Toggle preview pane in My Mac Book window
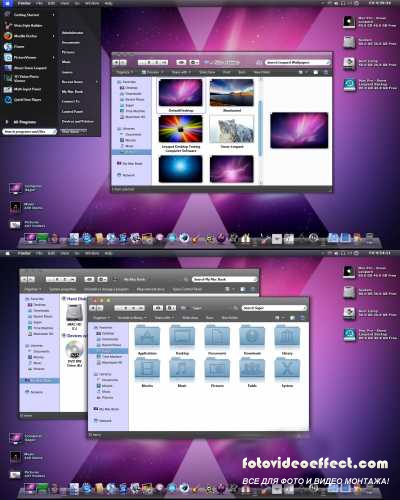 (243, 289)
